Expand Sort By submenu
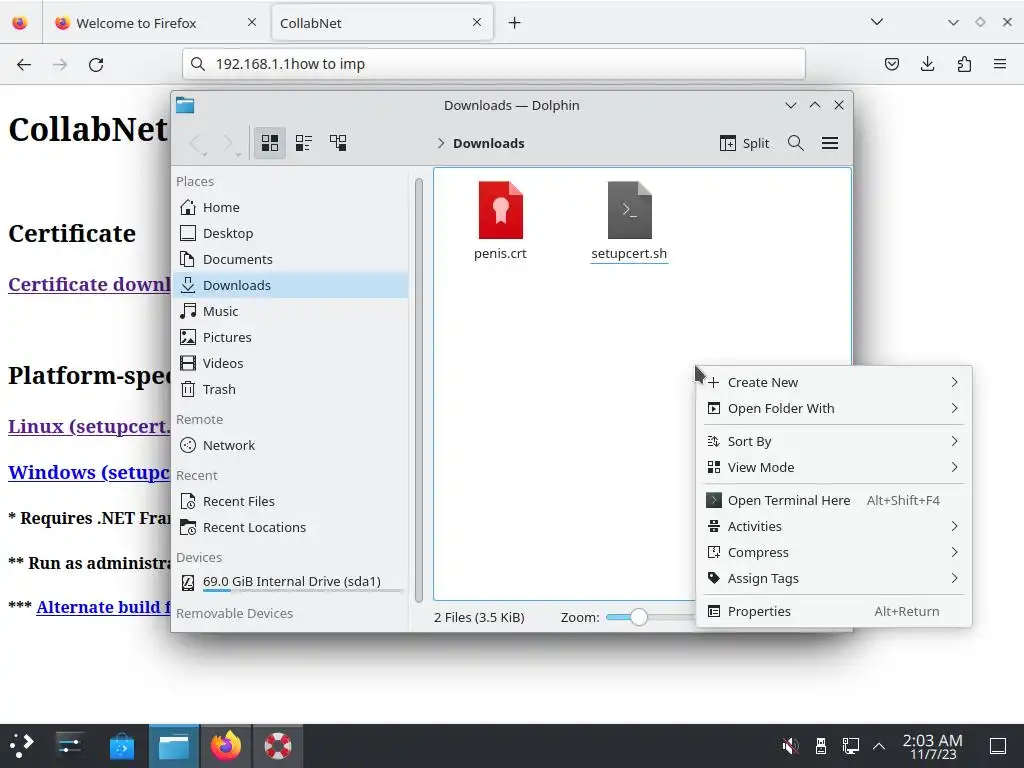The height and width of the screenshot is (768, 1024). point(834,441)
